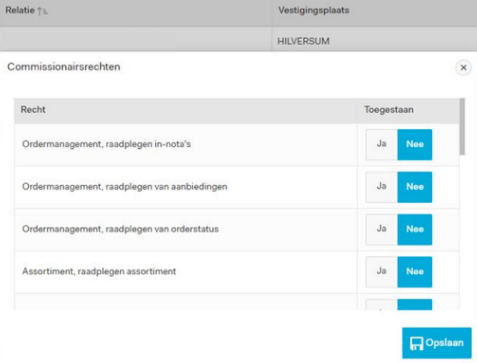The height and width of the screenshot is (363, 477).
Task: Set raadplegen in-nota's to Ja
Action: 381,144
